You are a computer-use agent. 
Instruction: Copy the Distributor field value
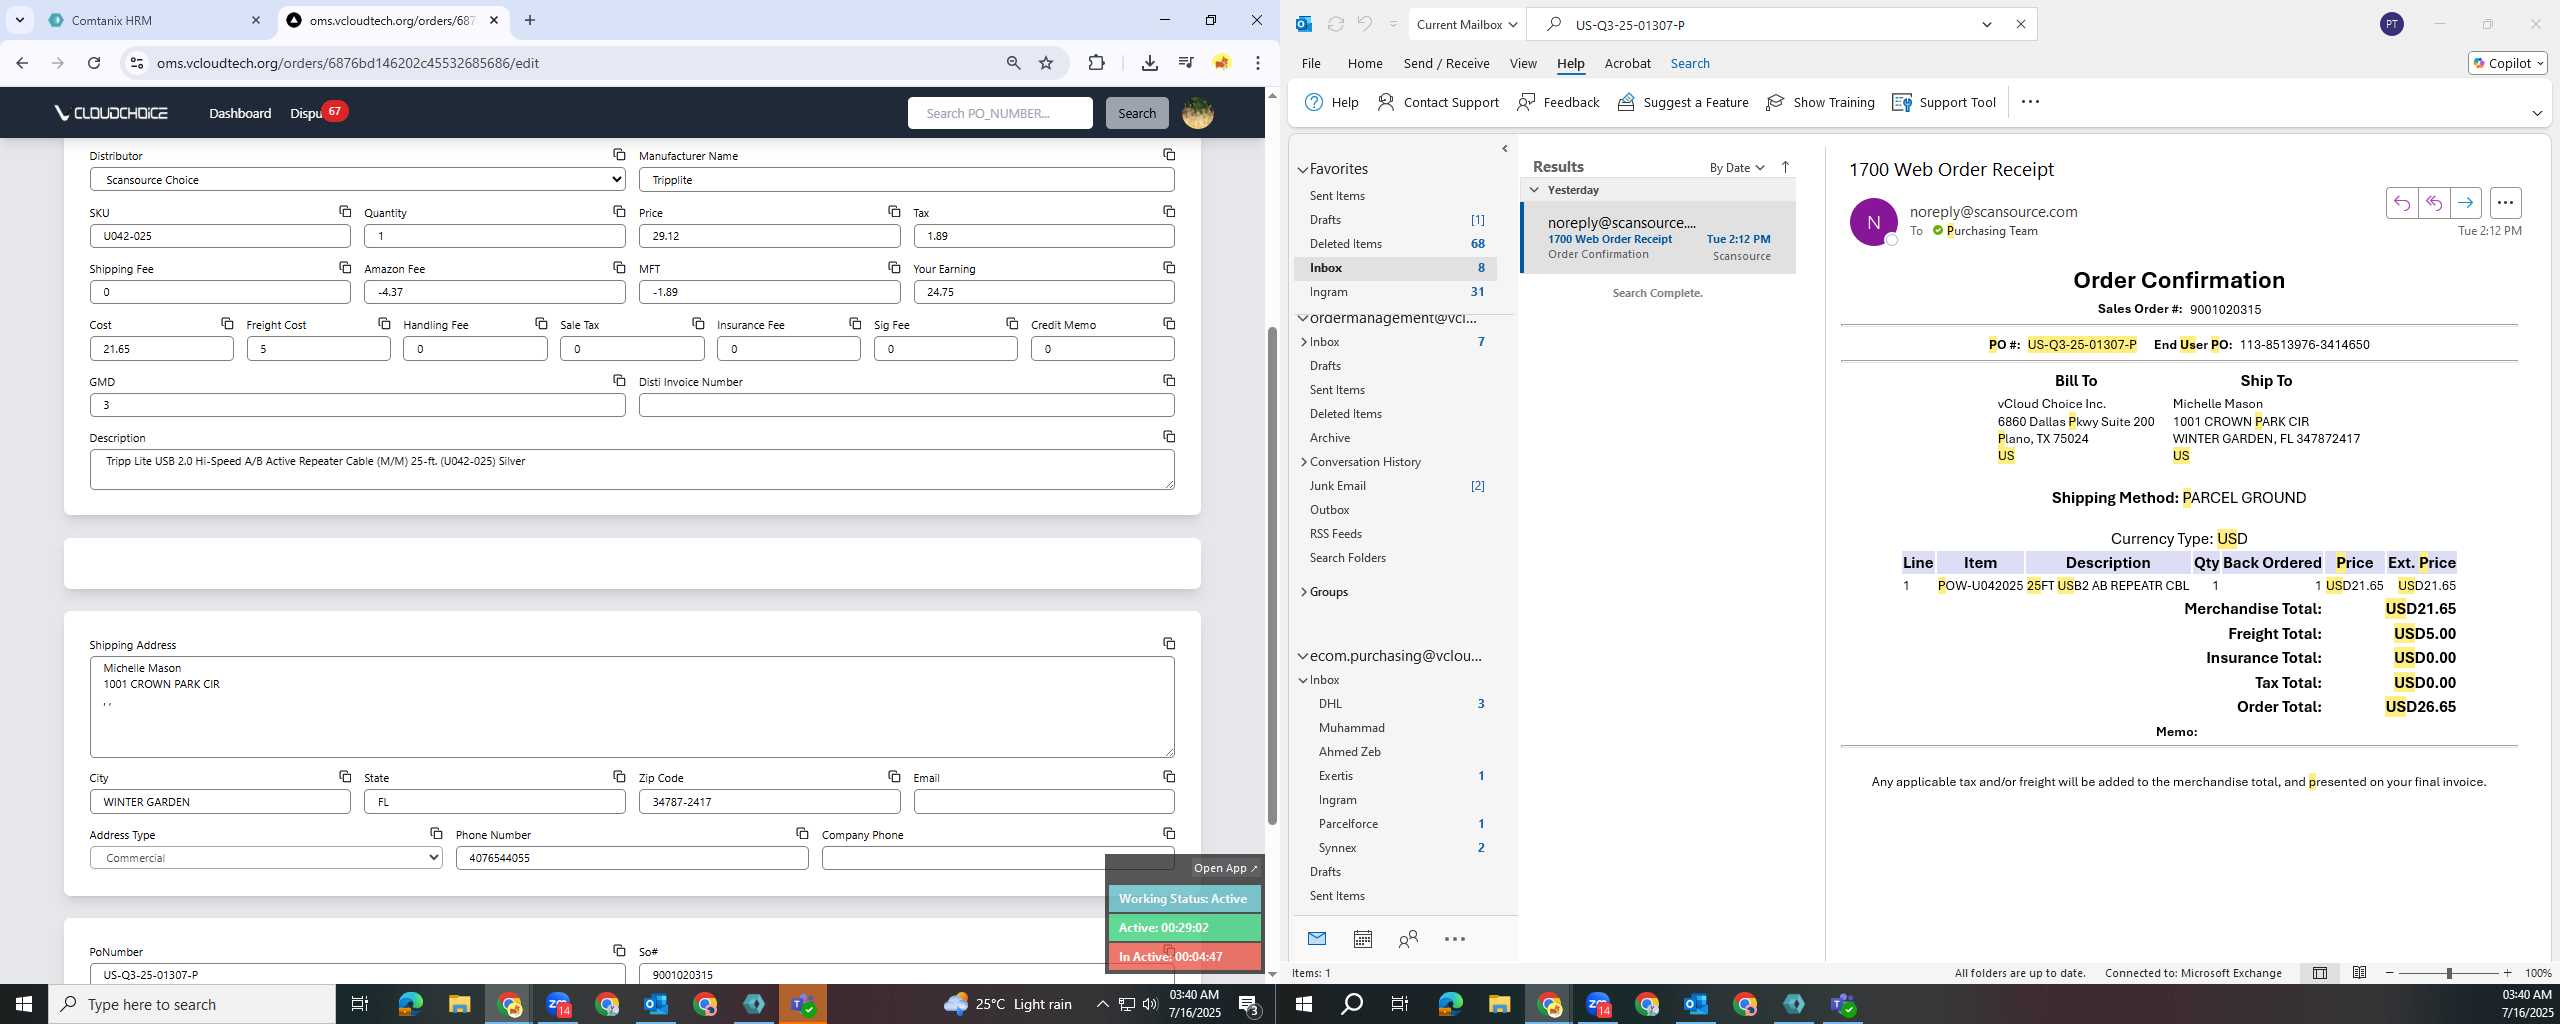[619, 154]
